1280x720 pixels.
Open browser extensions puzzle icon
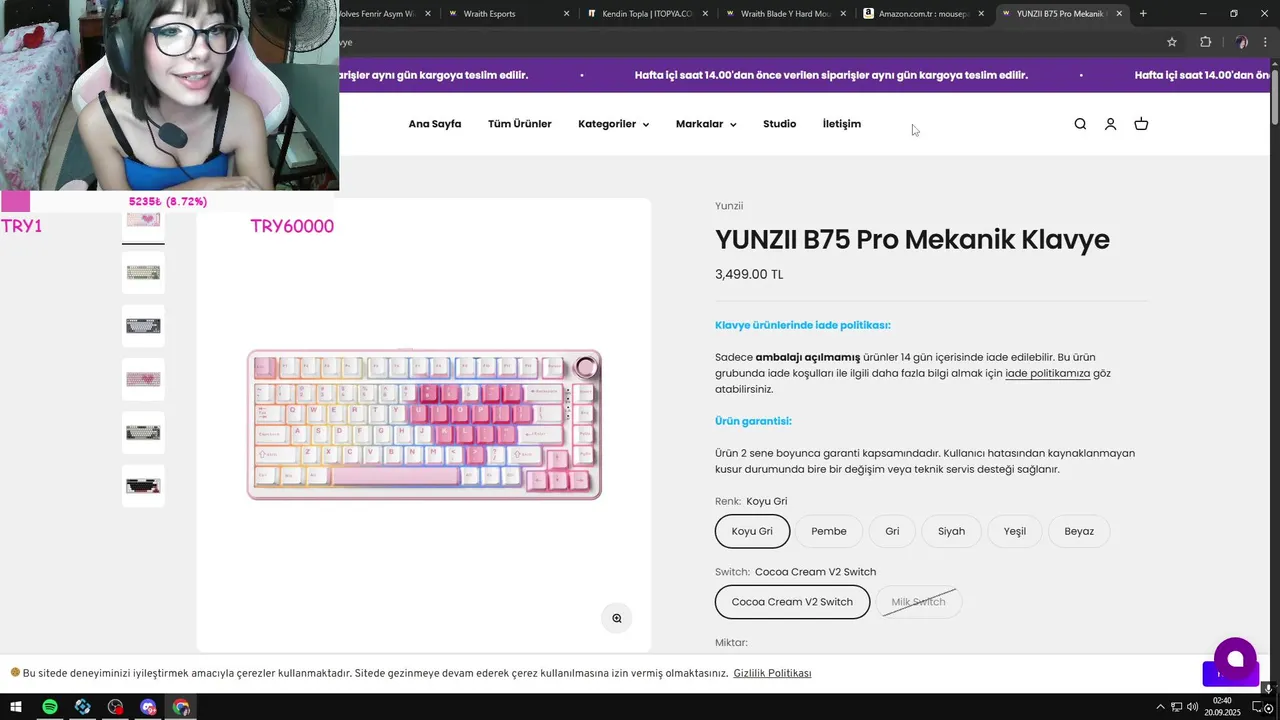pos(1205,42)
